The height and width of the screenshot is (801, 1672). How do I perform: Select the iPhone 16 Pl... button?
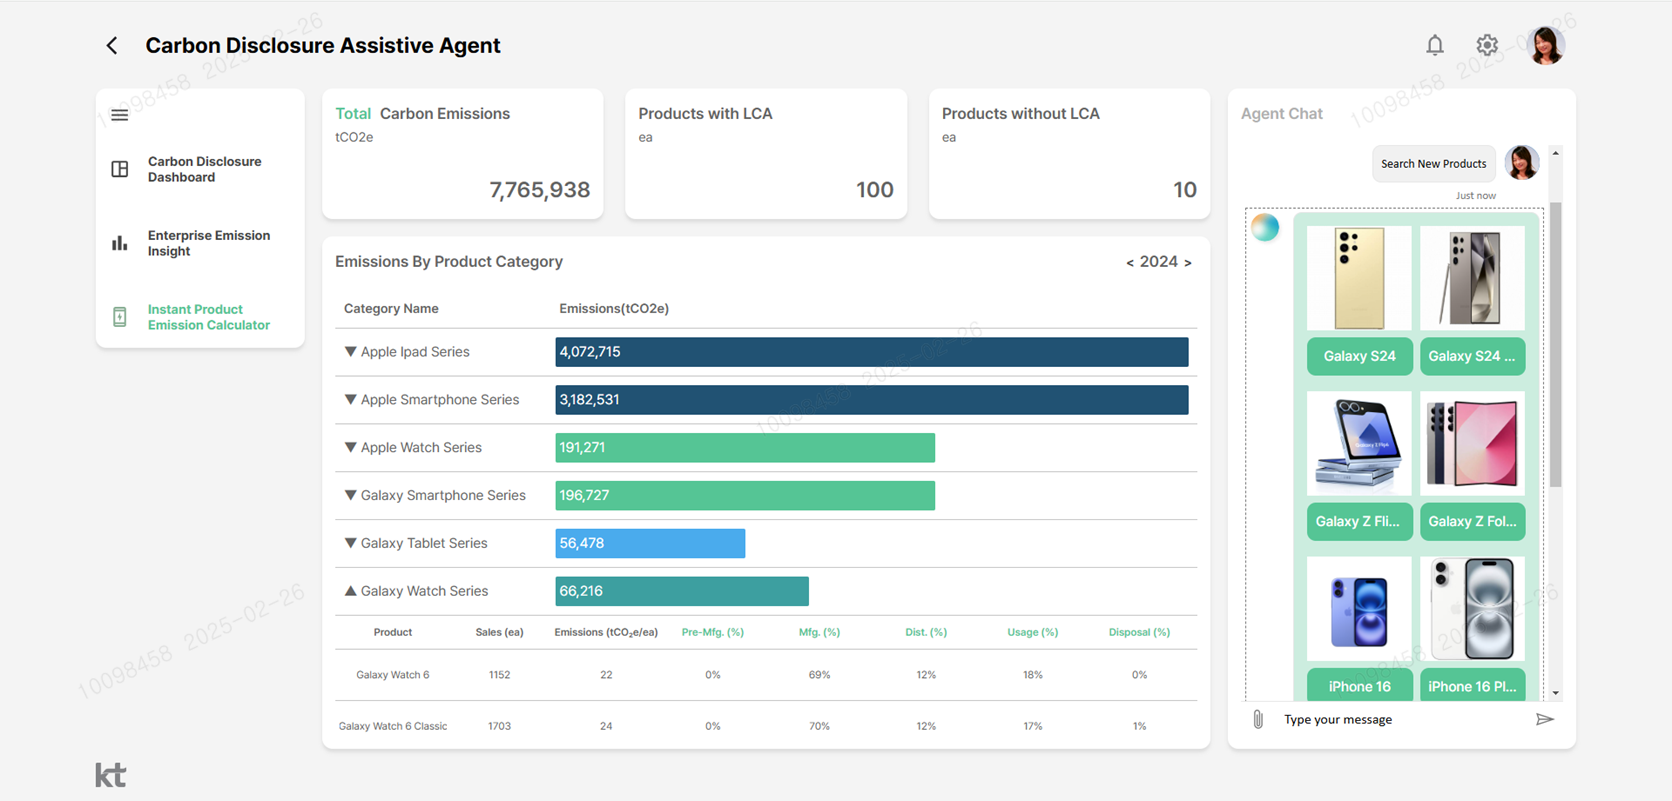coord(1472,685)
